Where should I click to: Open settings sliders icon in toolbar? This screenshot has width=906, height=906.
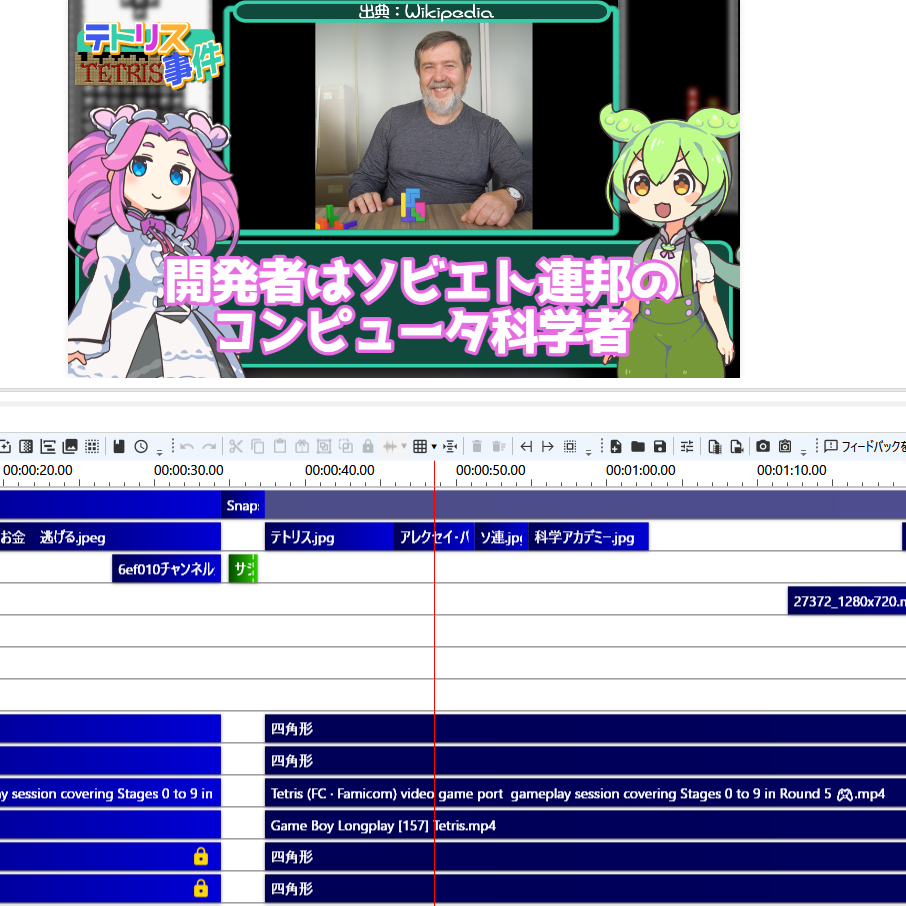click(687, 446)
